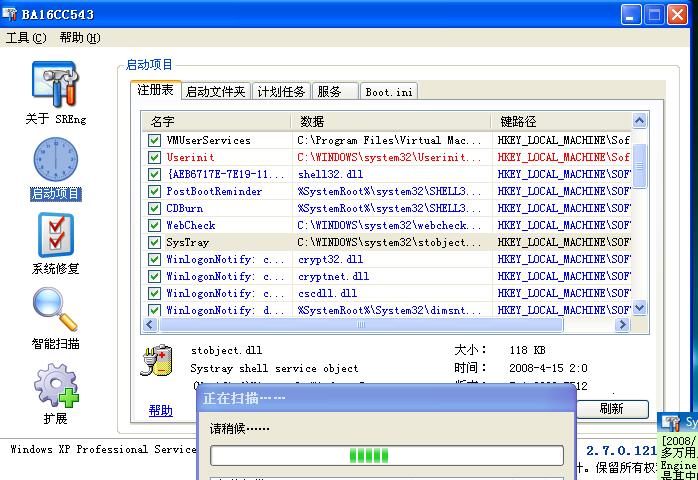Toggle checkbox for {AEB6717E-7E19-11... entry

point(154,174)
